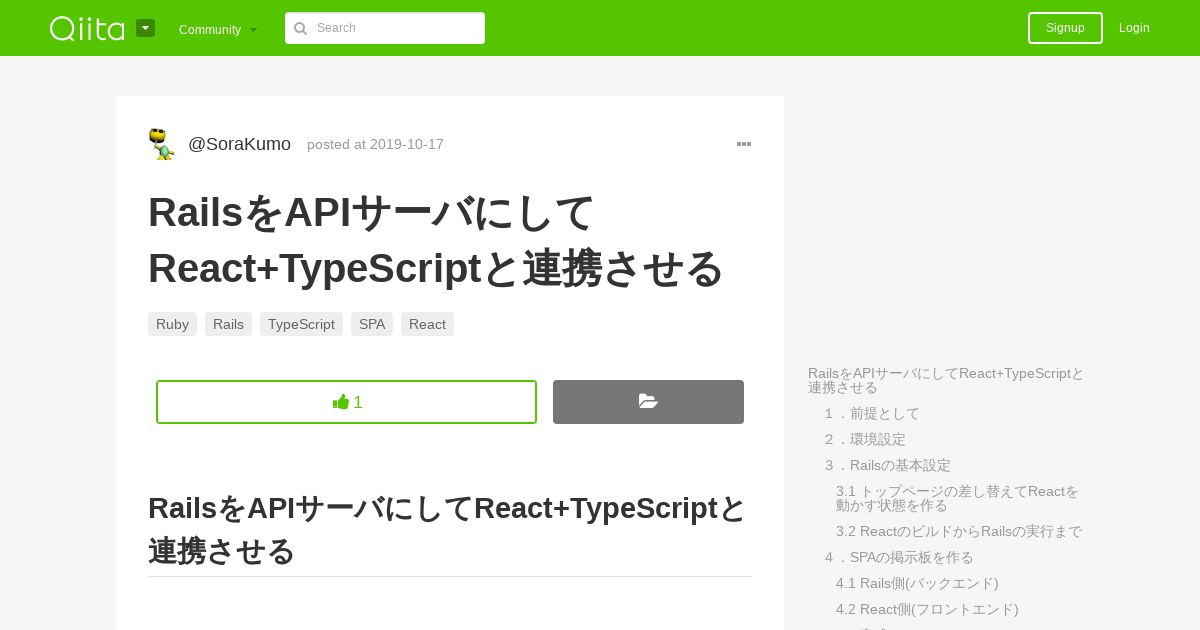
Task: Select the Ruby tag
Action: coord(172,324)
